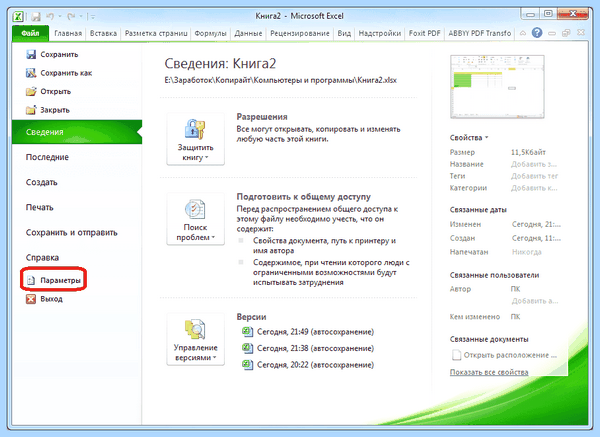Click Добавить автора field under ПК

535,301
